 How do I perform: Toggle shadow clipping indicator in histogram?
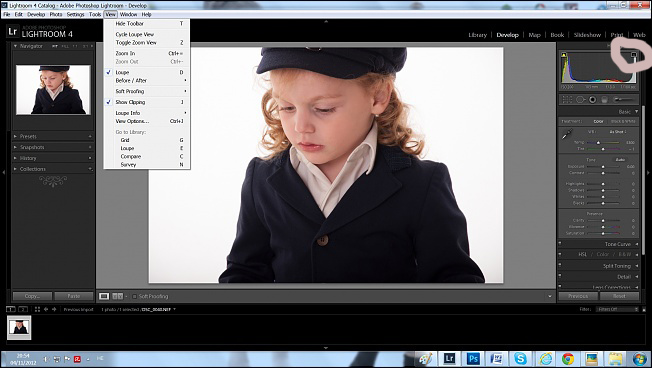564,55
